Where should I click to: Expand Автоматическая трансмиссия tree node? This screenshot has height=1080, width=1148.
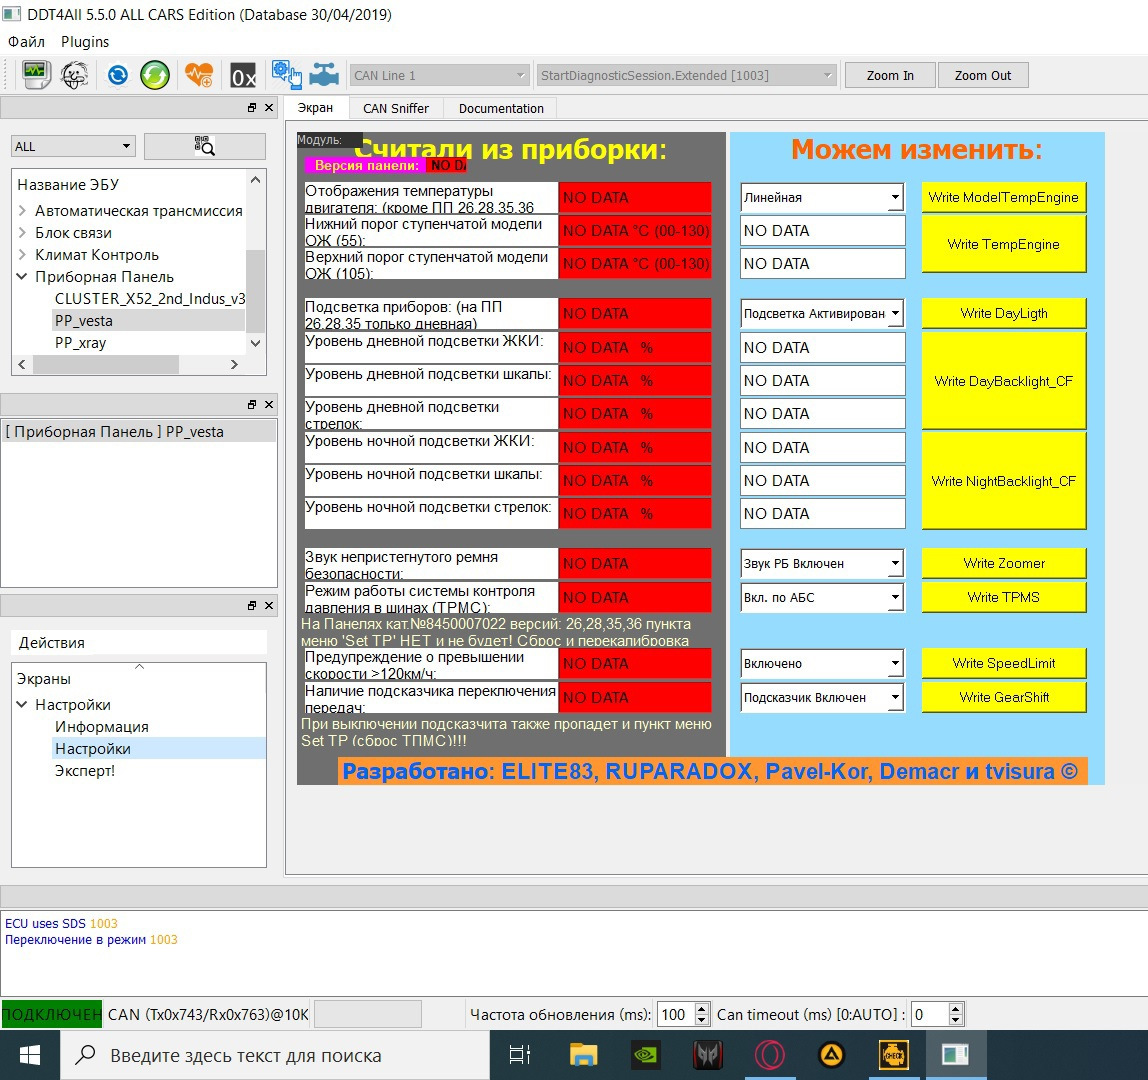[22, 210]
